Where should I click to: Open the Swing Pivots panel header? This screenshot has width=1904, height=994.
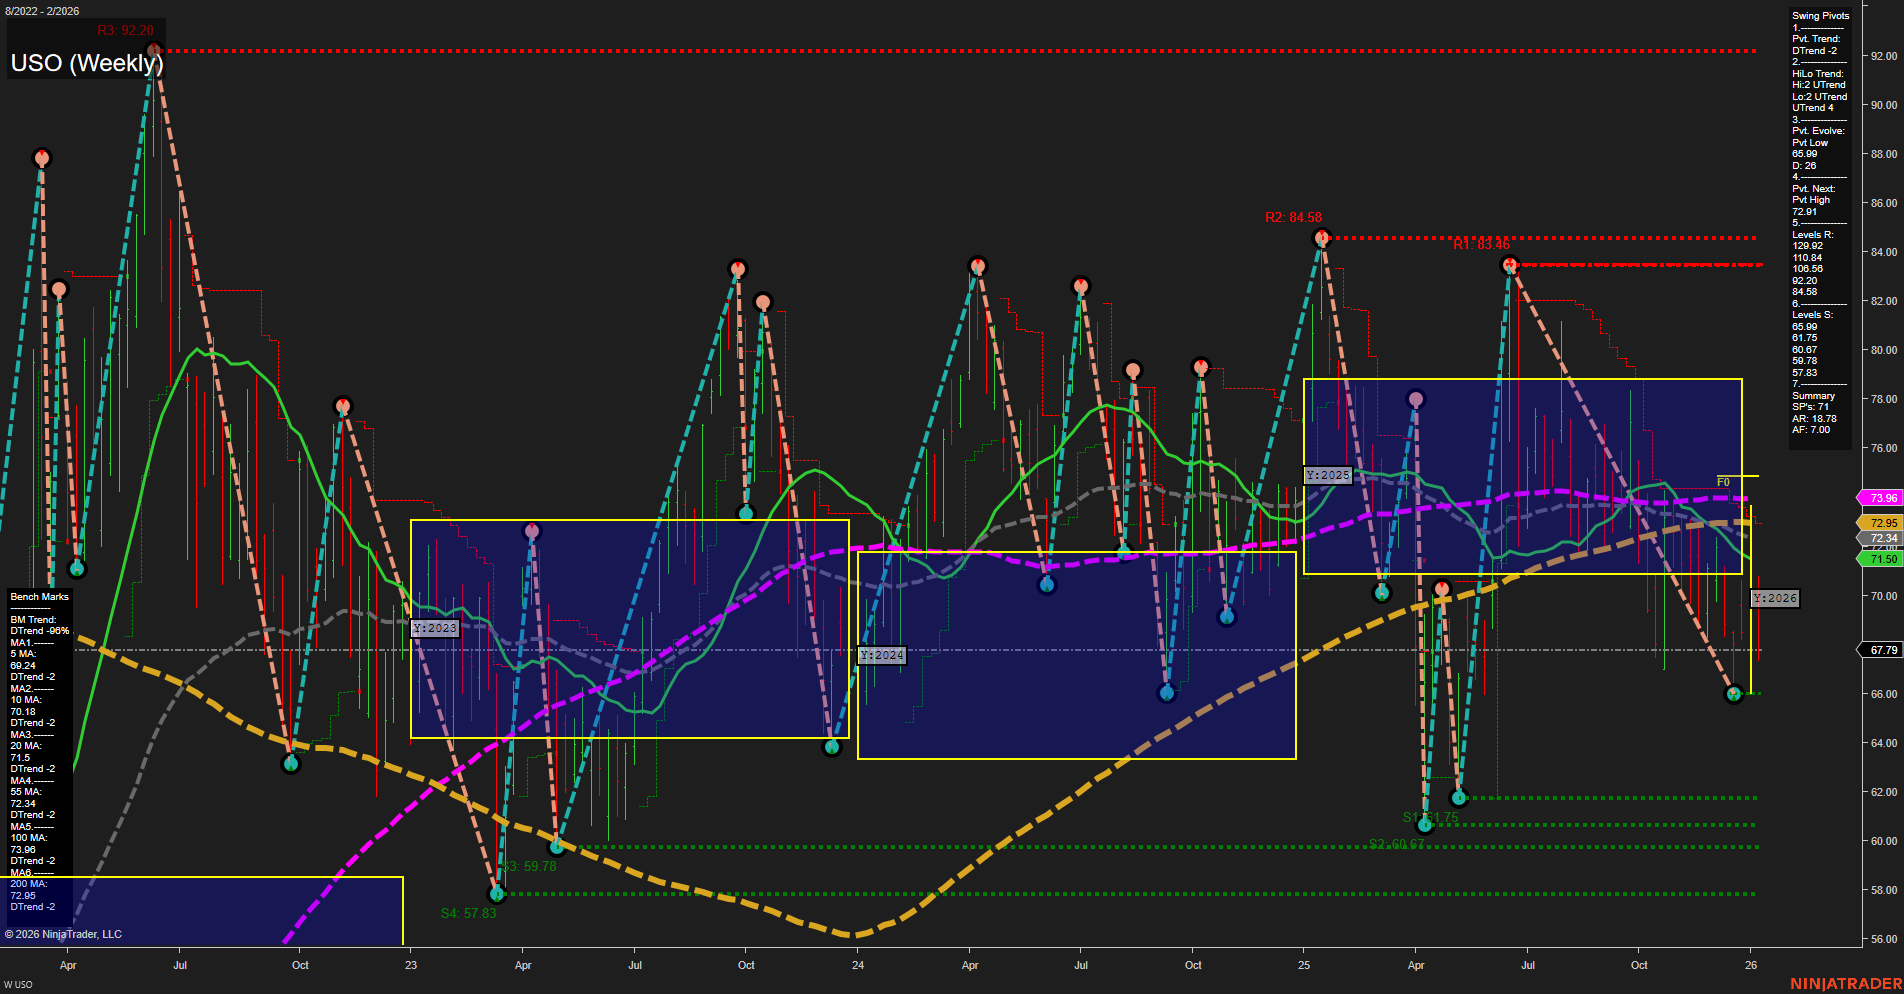1820,16
